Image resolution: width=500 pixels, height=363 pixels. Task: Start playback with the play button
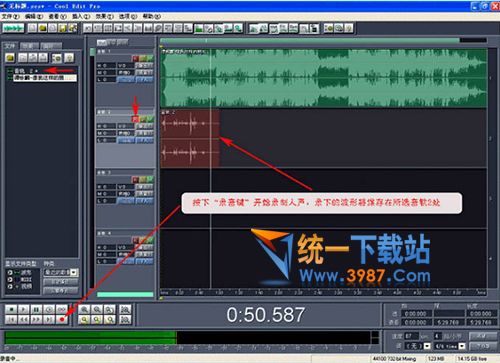(24, 309)
